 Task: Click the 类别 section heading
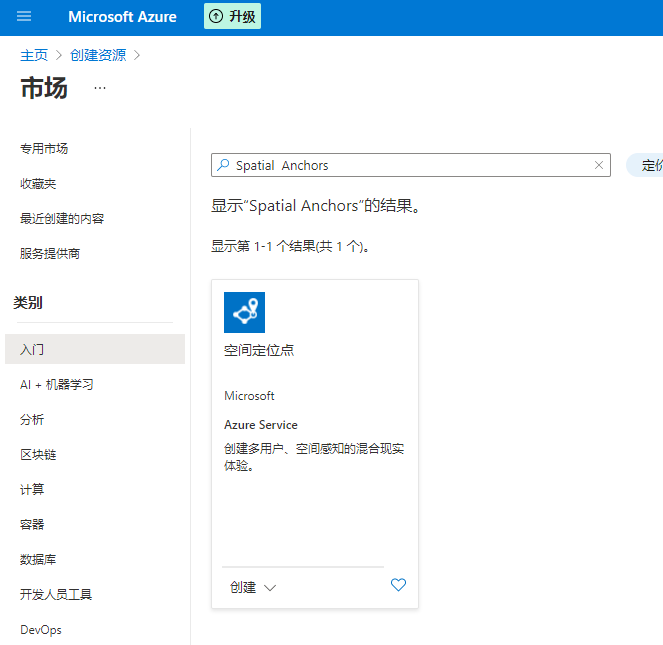click(28, 303)
